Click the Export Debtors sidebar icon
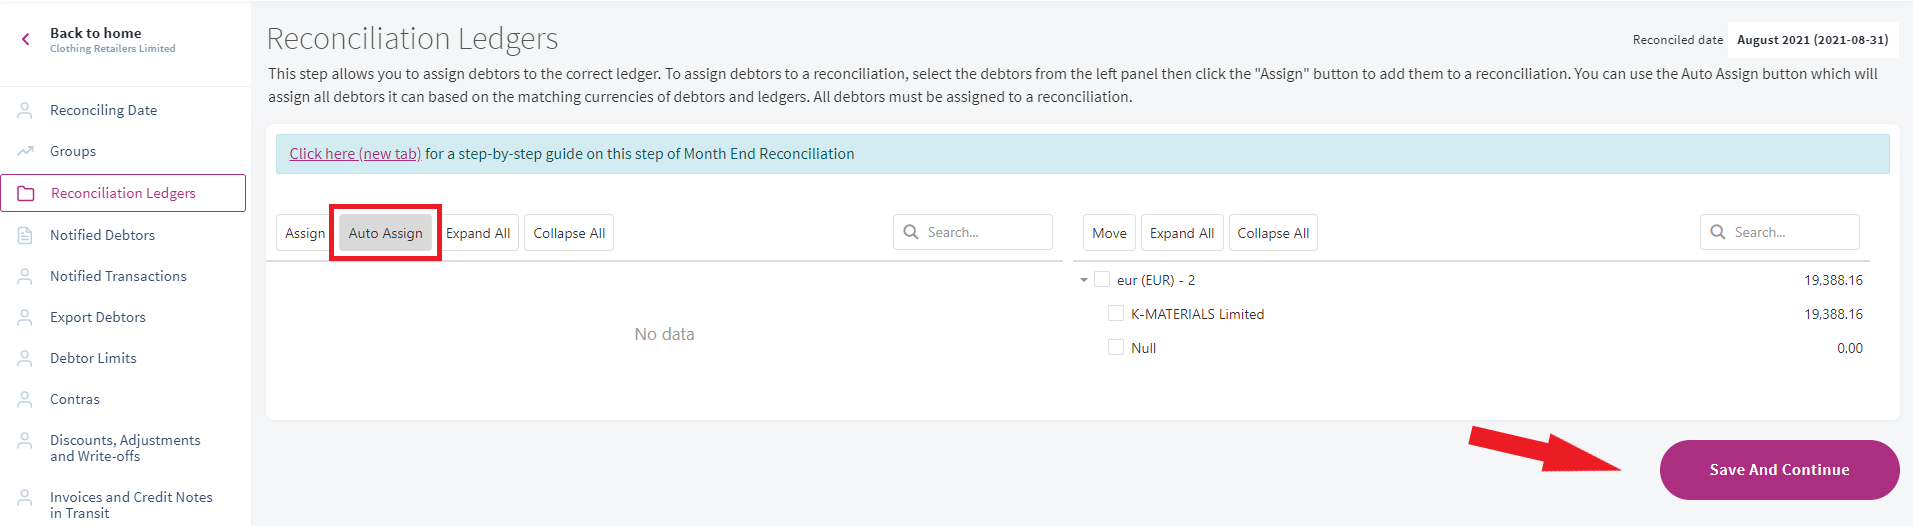This screenshot has width=1913, height=526. pos(25,317)
